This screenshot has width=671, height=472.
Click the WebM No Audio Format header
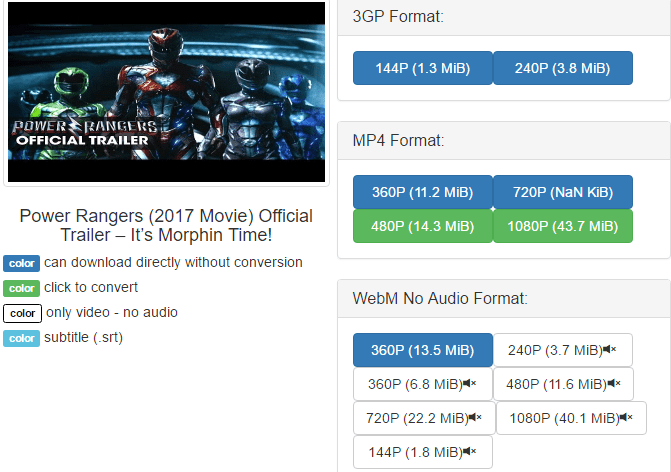pyautogui.click(x=504, y=298)
